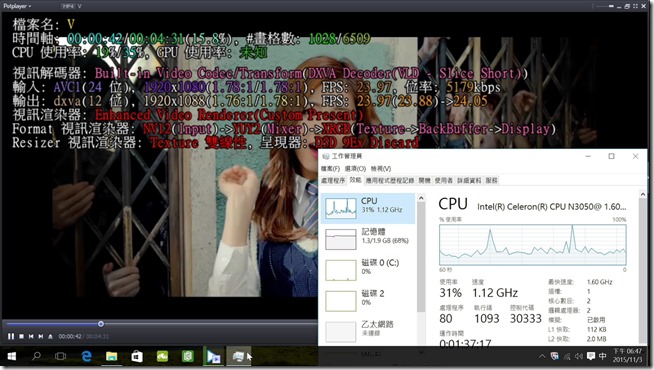Switch input method 中 indicator

pyautogui.click(x=603, y=356)
